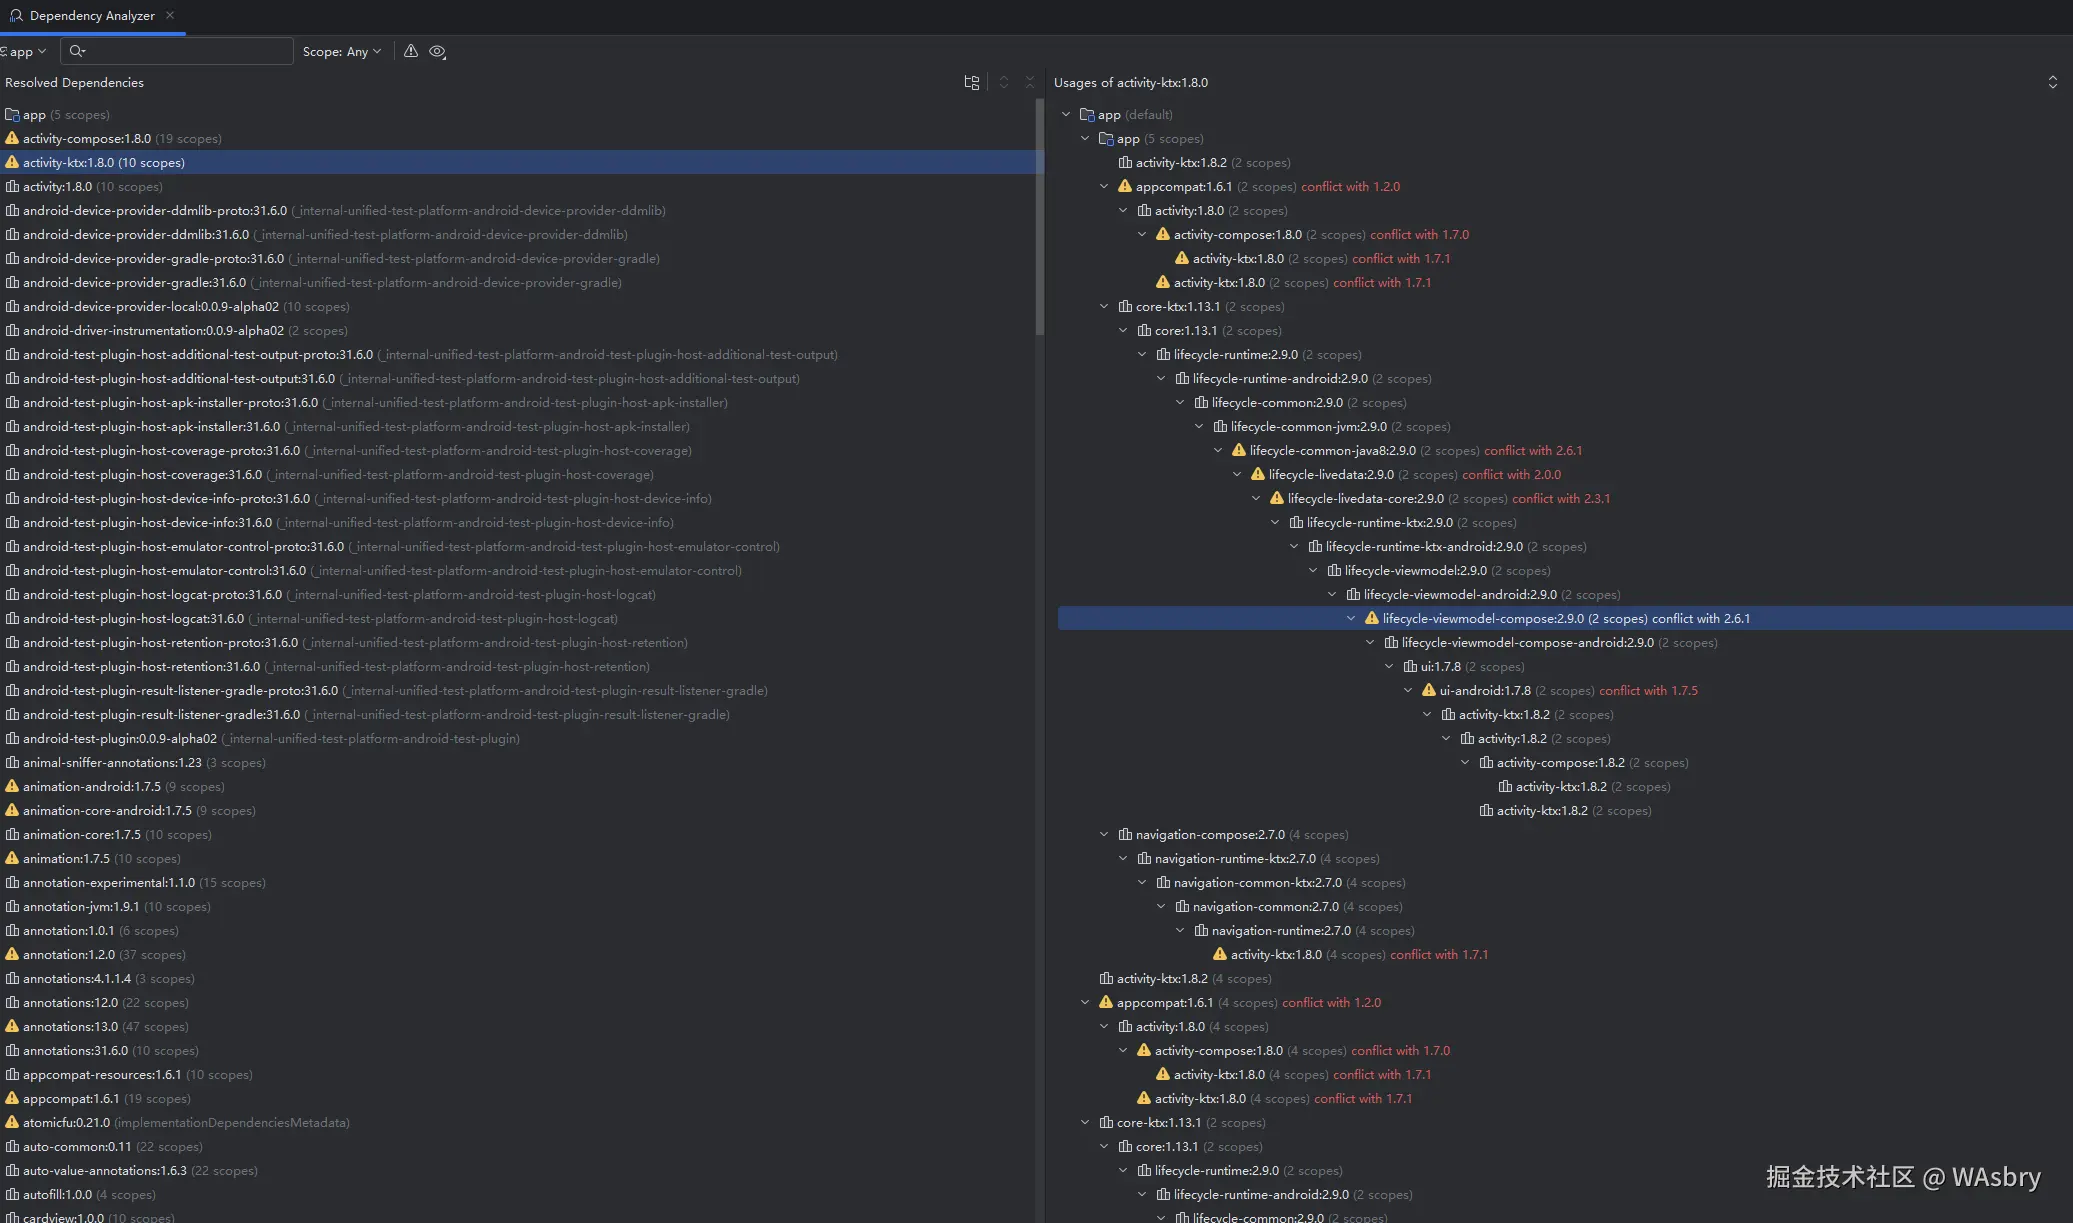
Task: Click module icon of app (default) node
Action: [x=1087, y=114]
